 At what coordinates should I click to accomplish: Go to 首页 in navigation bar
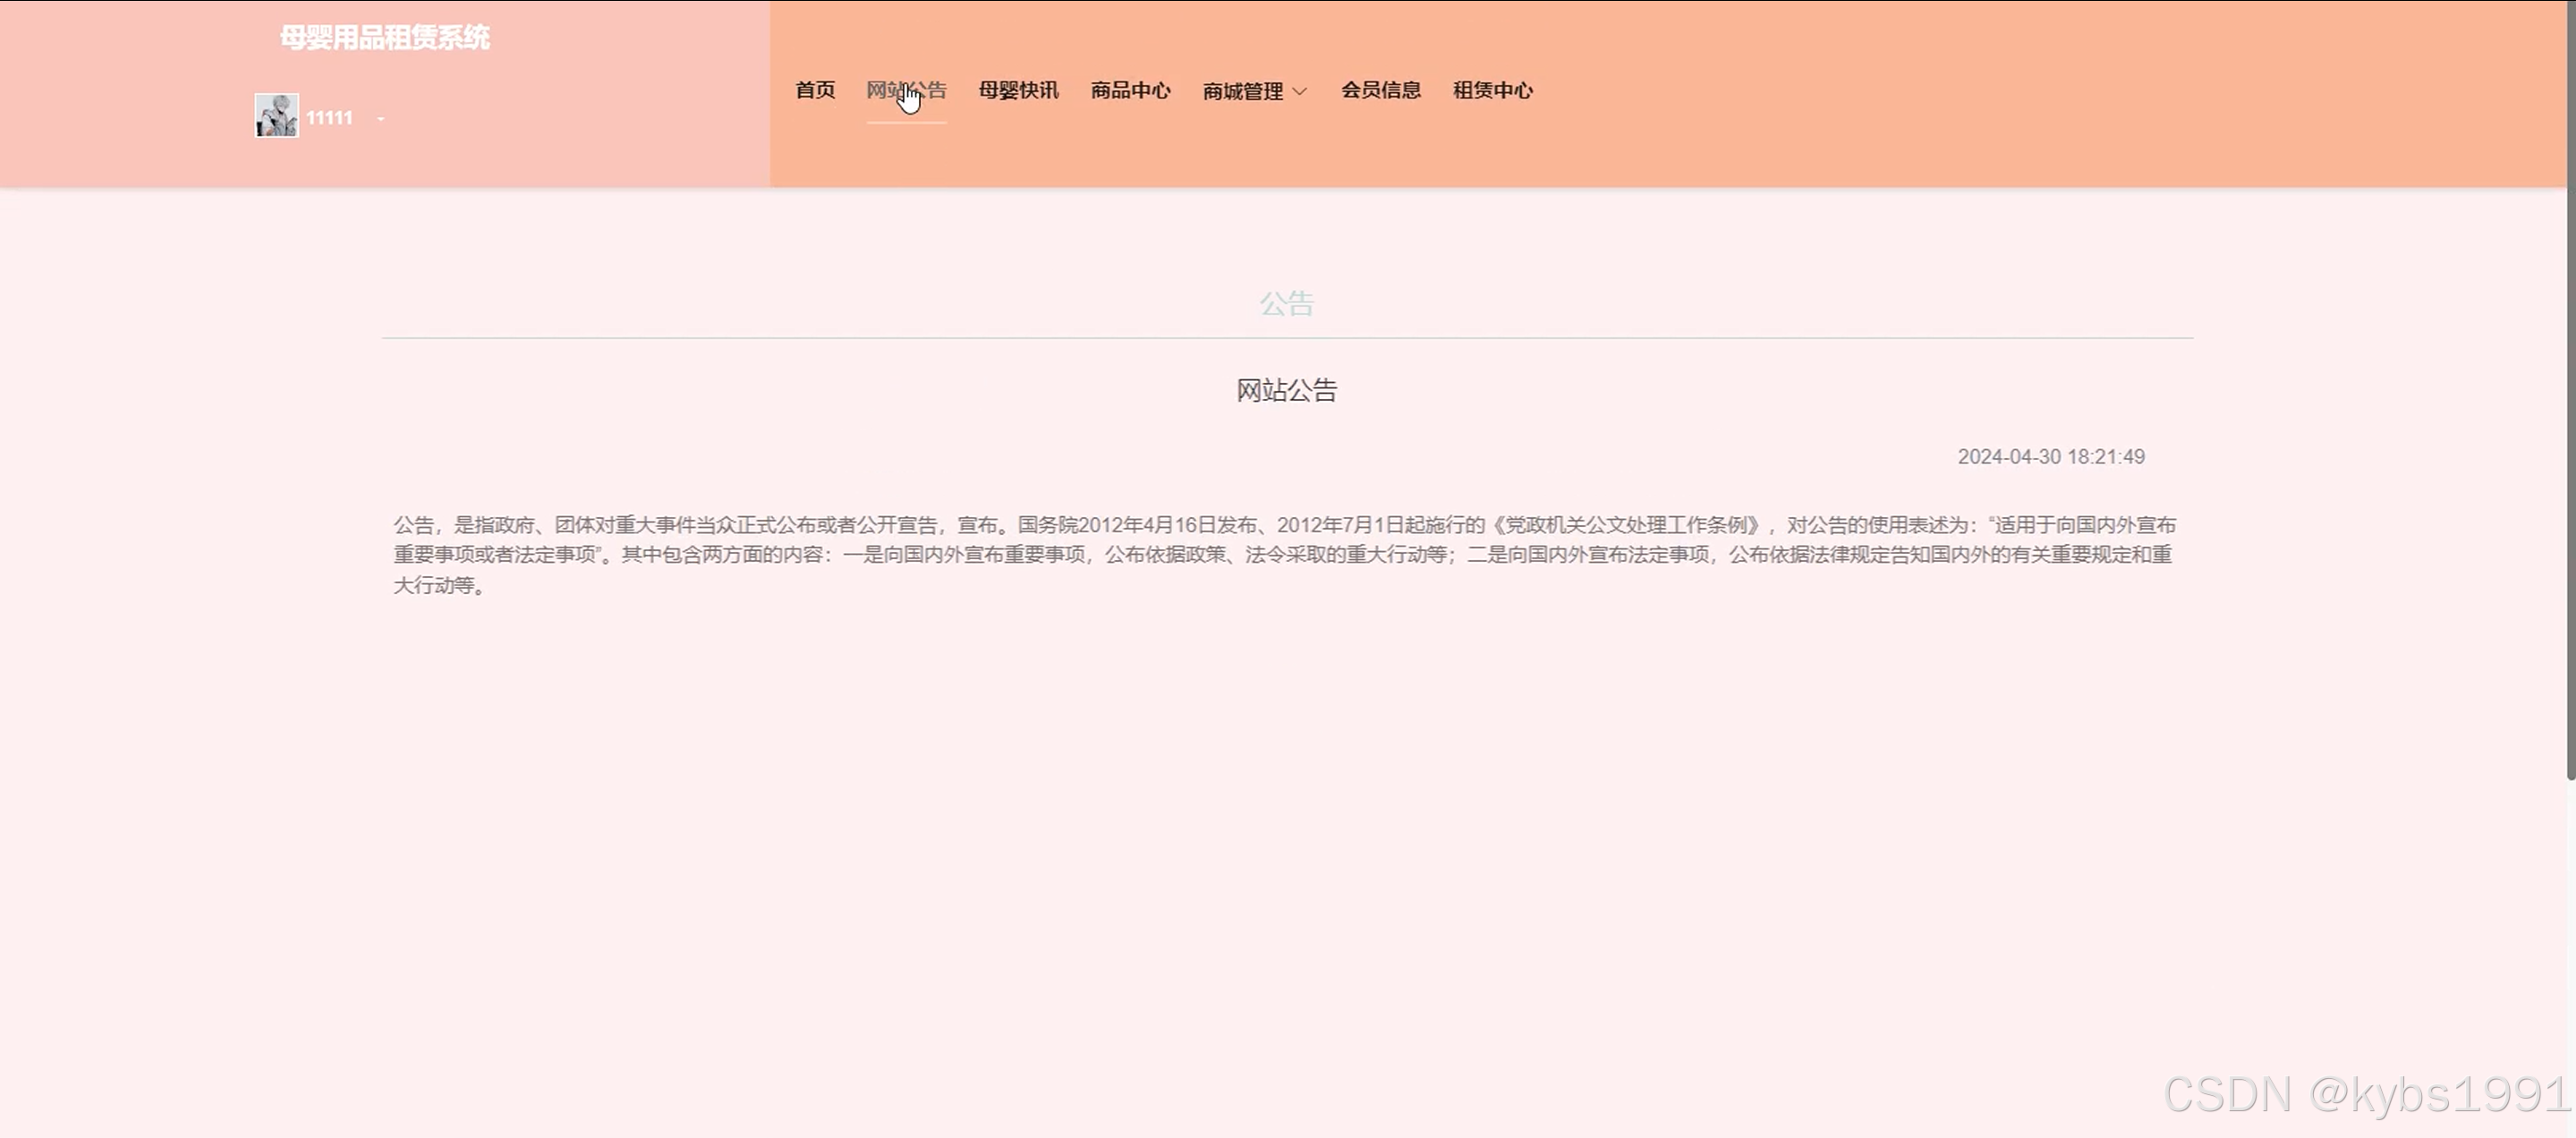click(x=815, y=90)
